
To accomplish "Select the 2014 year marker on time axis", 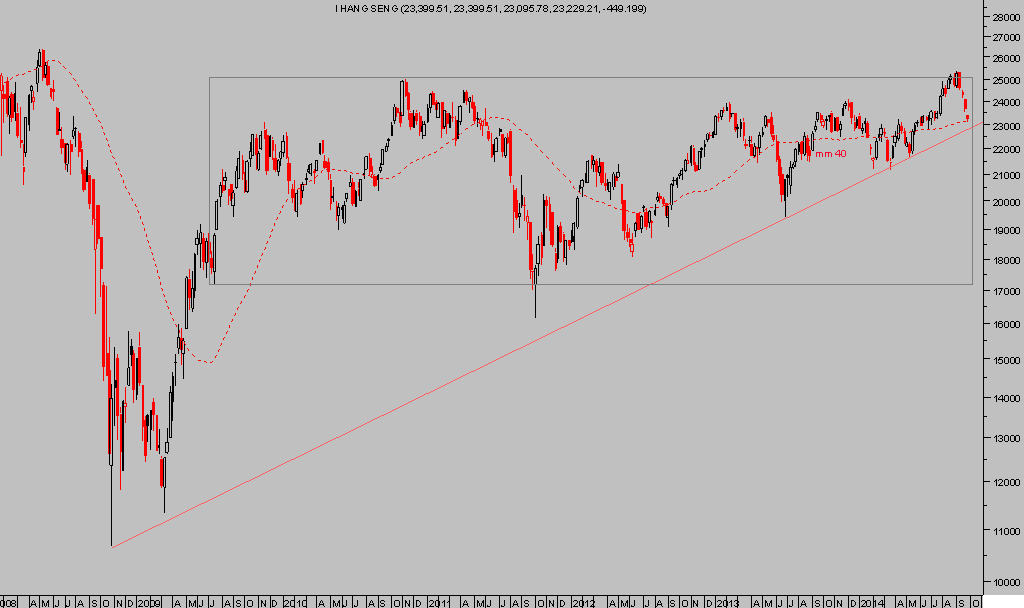I will 873,603.
